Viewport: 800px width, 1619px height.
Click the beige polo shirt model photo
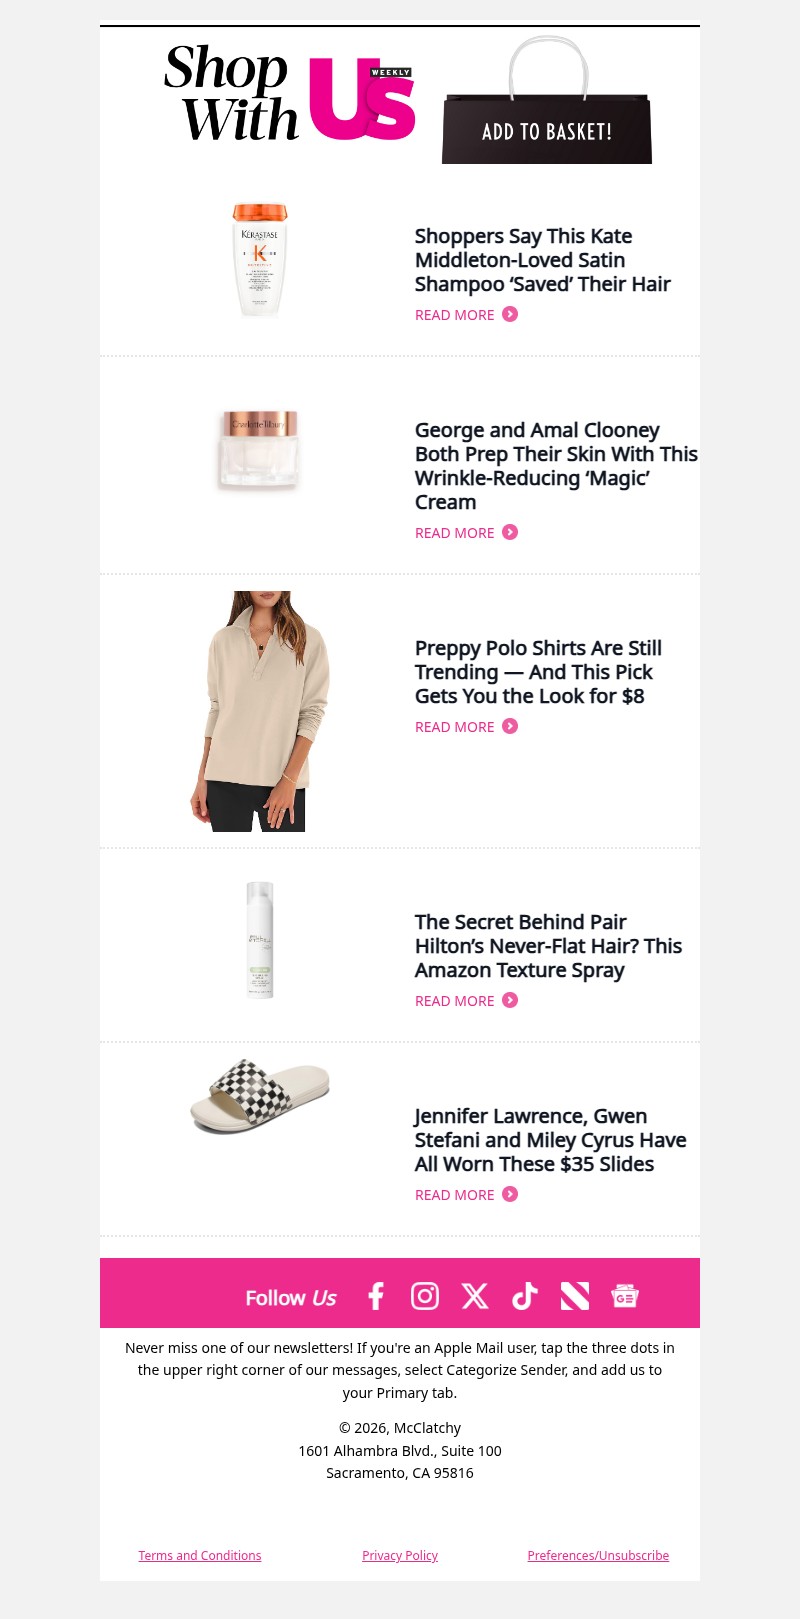pos(260,711)
